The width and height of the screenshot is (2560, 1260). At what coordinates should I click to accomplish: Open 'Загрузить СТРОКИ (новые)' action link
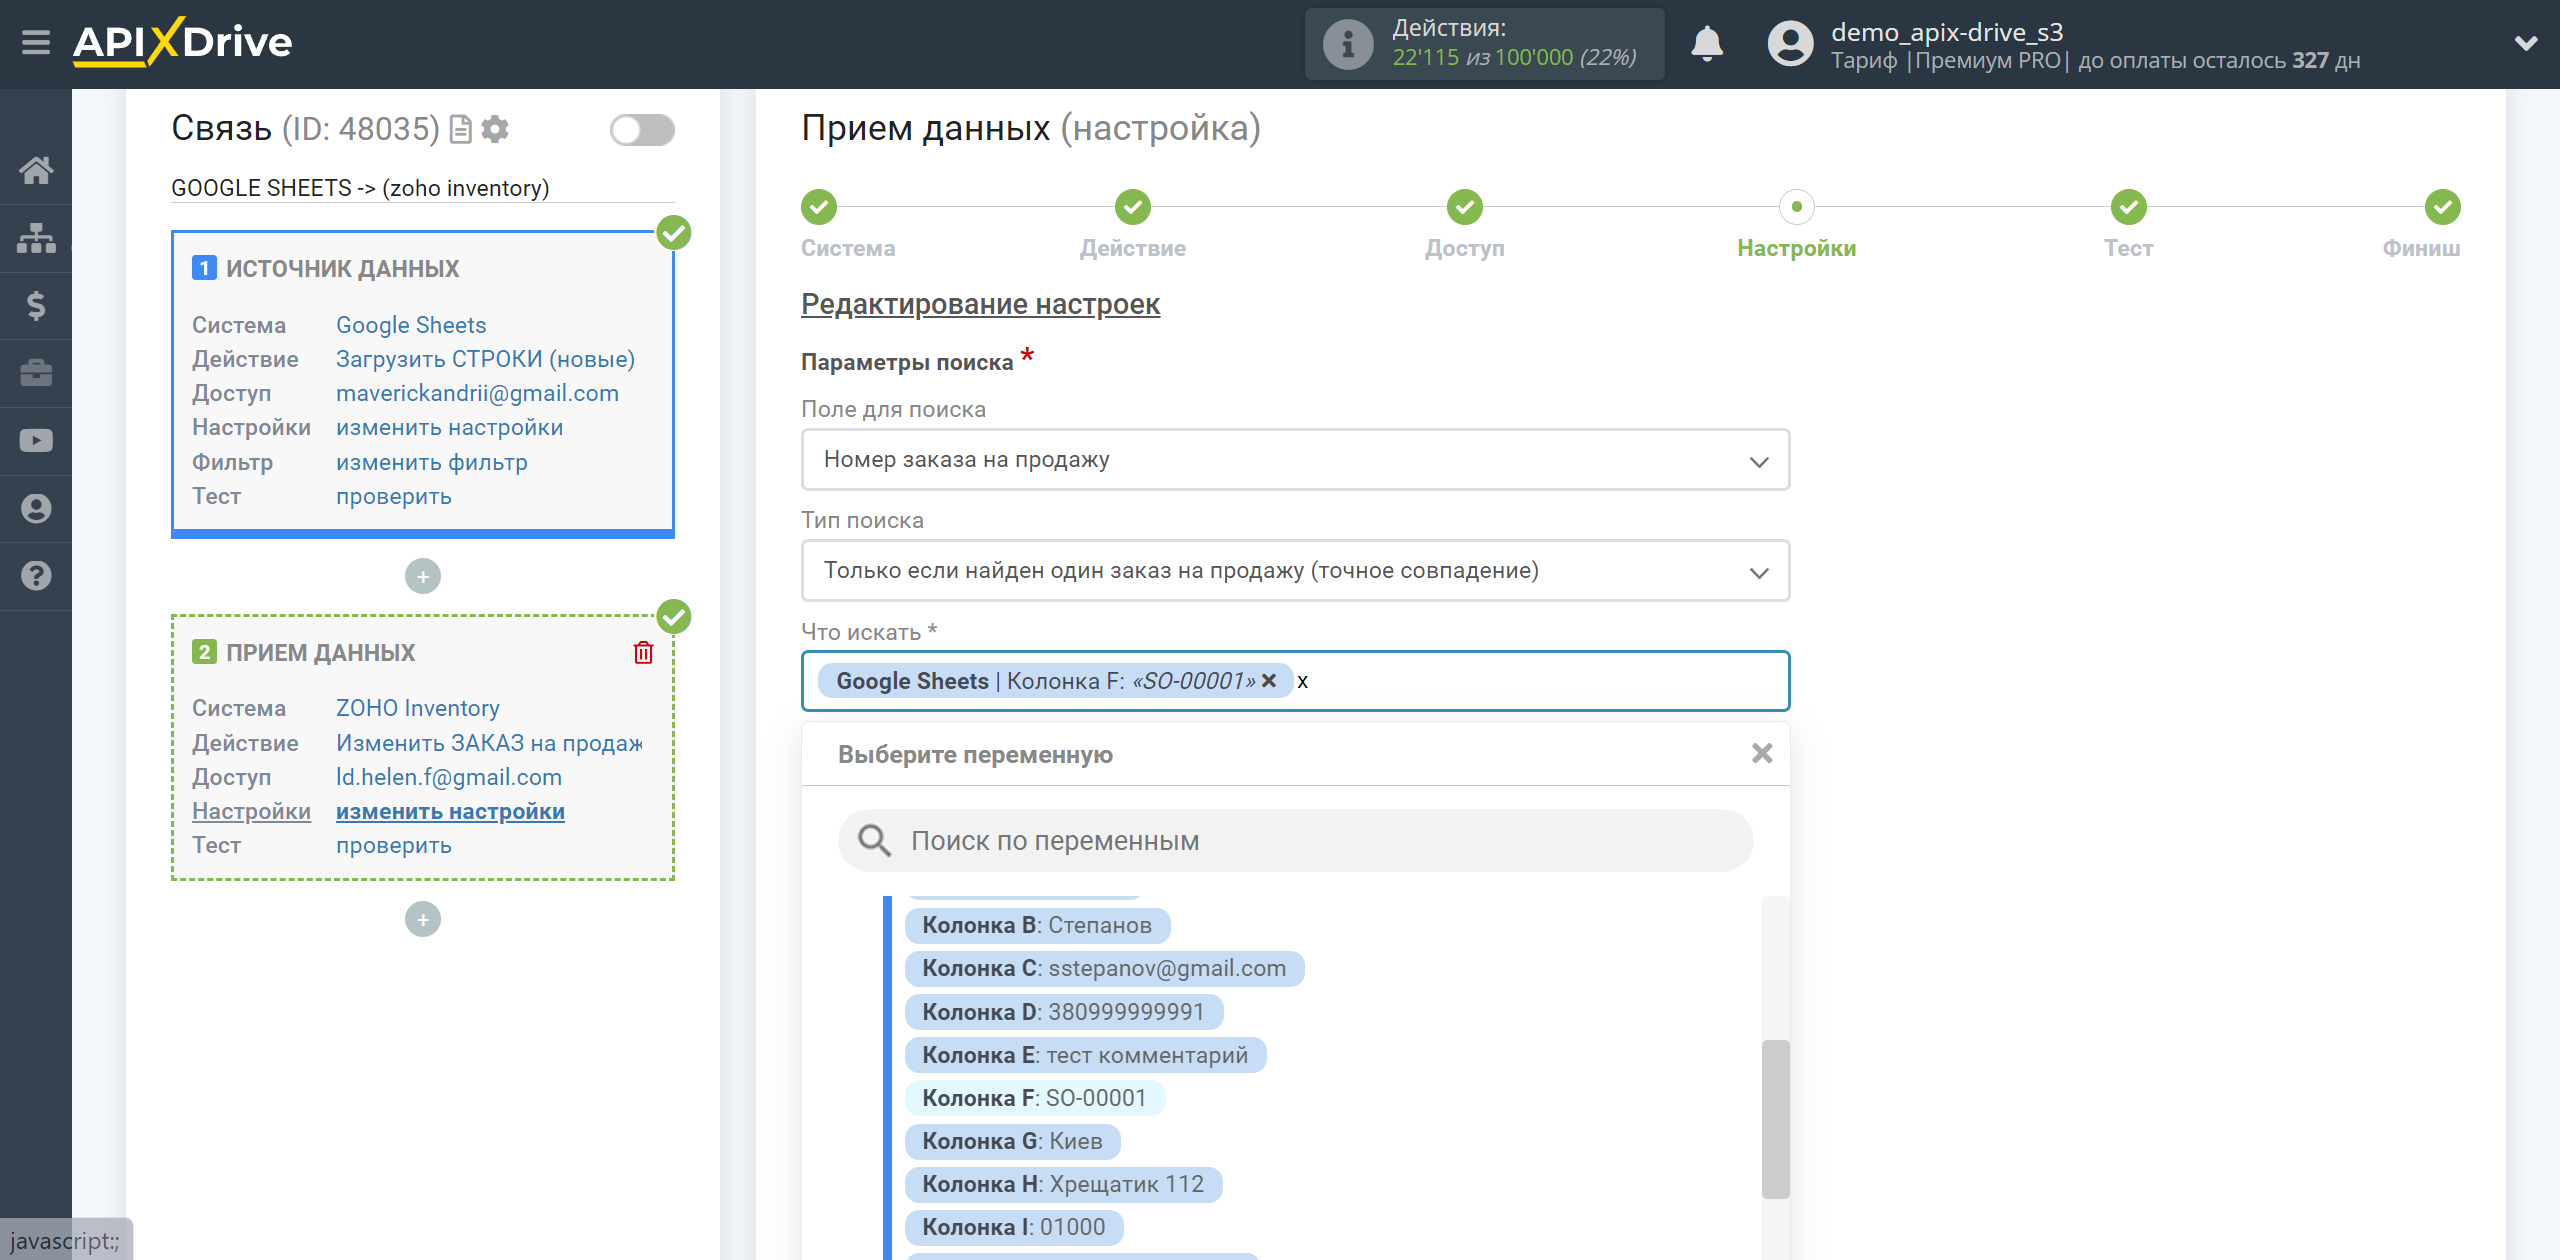(485, 359)
